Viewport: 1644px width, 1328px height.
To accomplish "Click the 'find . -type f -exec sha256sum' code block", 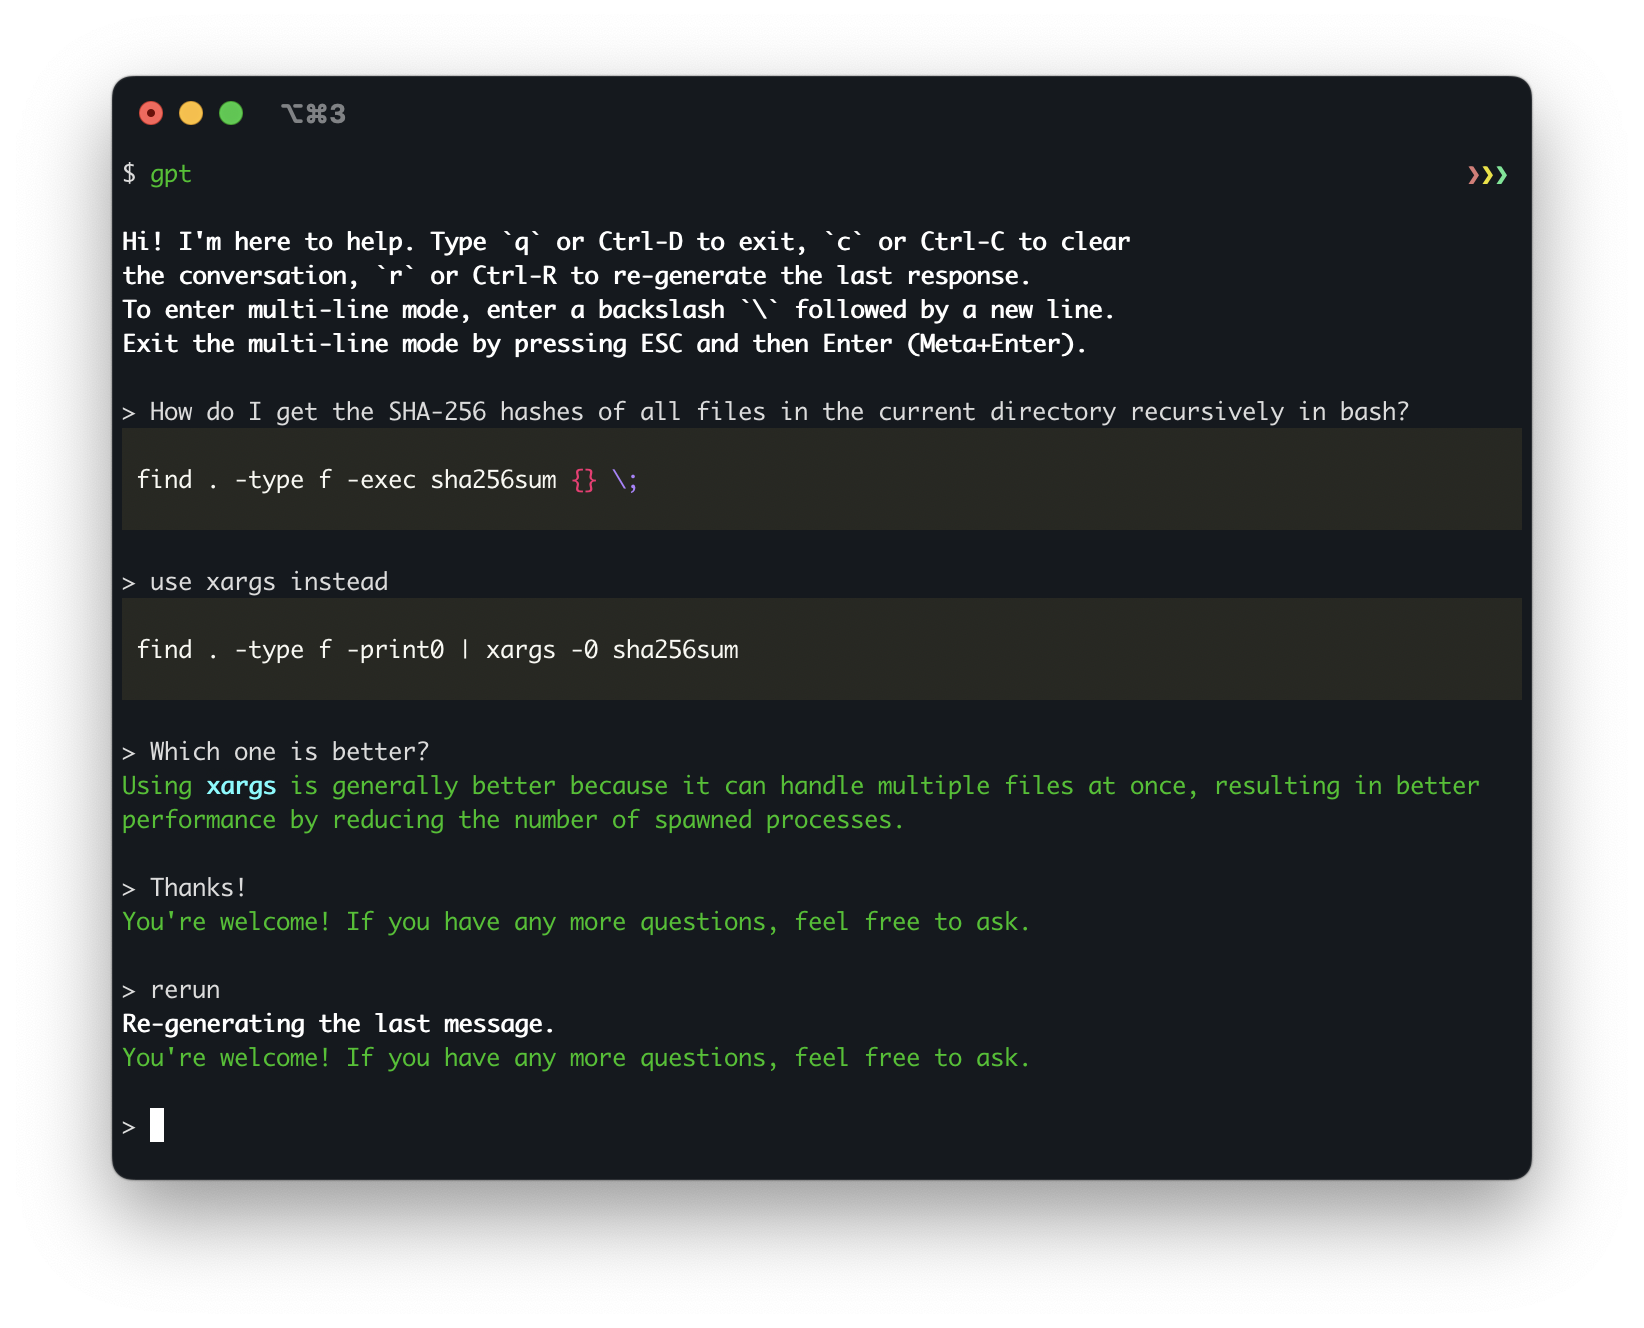I will coord(822,480).
